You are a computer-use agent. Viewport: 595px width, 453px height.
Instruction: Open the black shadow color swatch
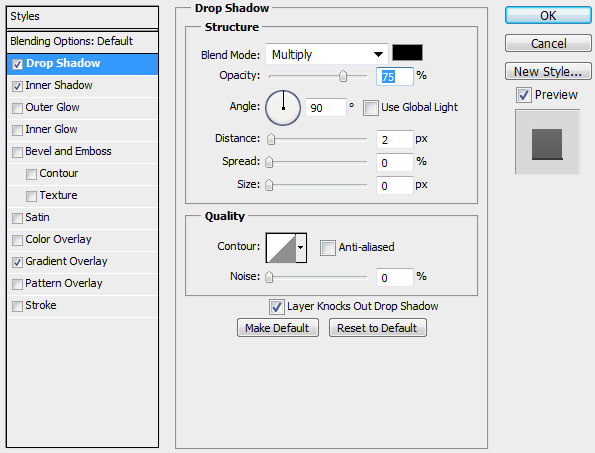pos(407,53)
